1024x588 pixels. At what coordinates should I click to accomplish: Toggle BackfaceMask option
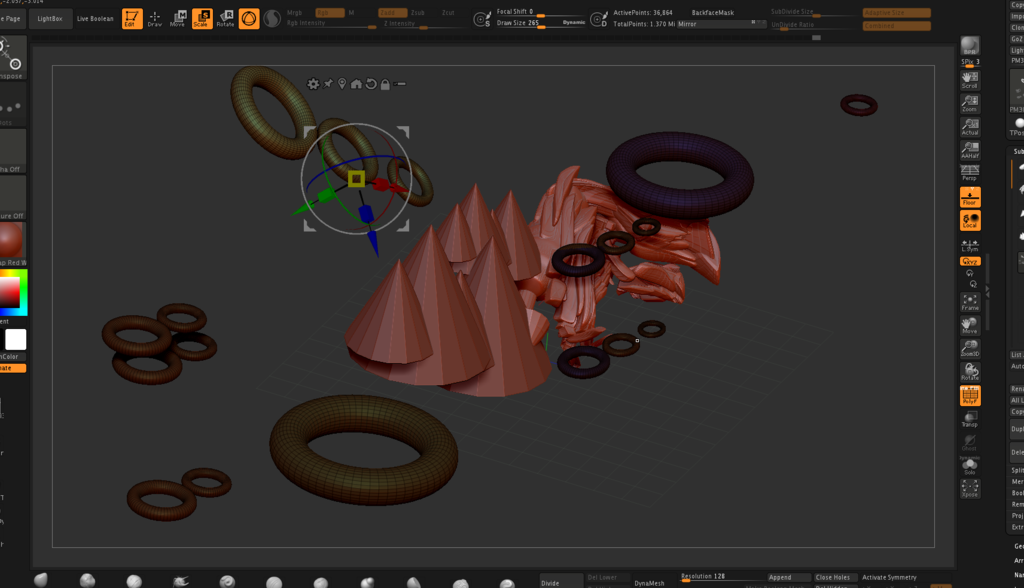[713, 12]
